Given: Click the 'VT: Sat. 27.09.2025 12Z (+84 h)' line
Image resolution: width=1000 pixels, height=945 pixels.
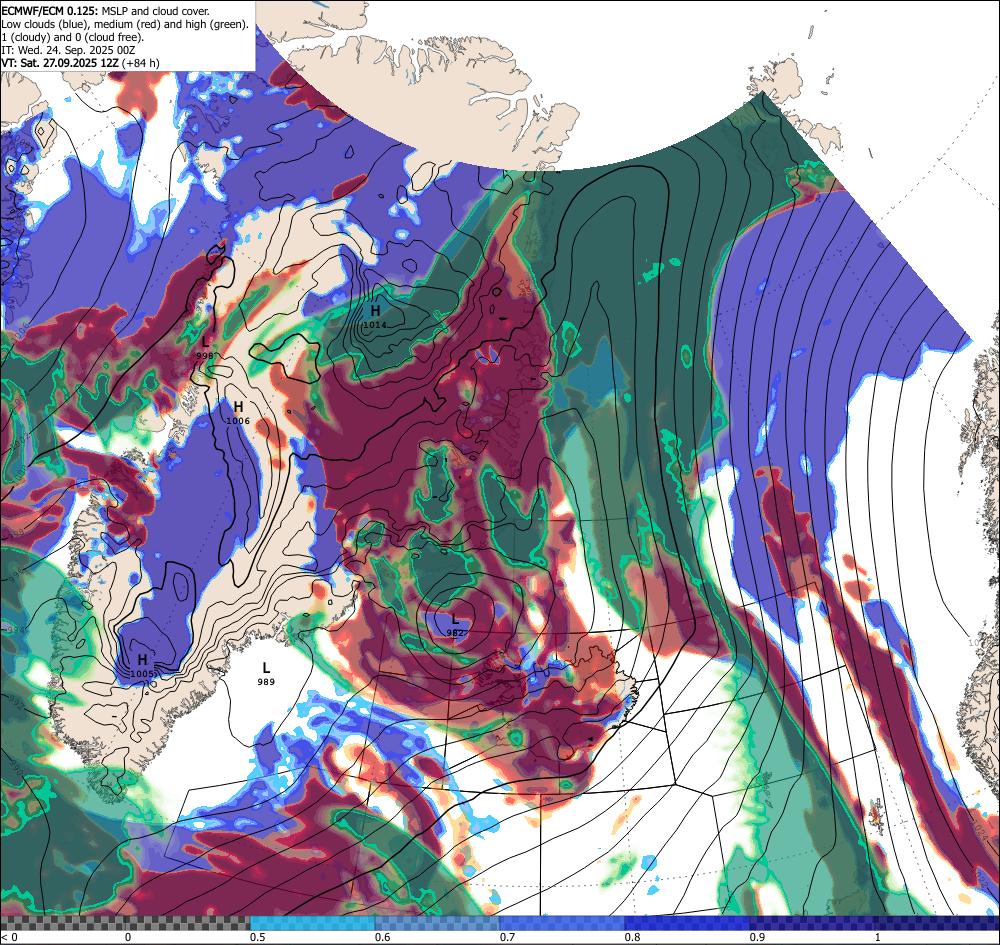Looking at the screenshot, I should tap(80, 63).
